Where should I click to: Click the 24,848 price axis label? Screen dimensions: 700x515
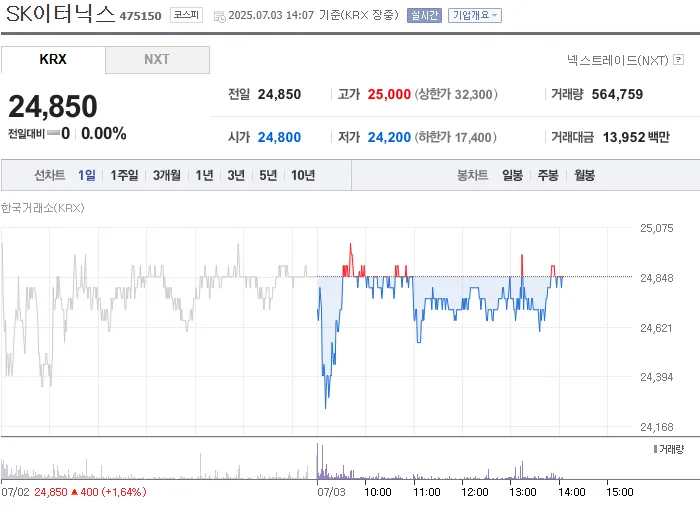tap(656, 278)
